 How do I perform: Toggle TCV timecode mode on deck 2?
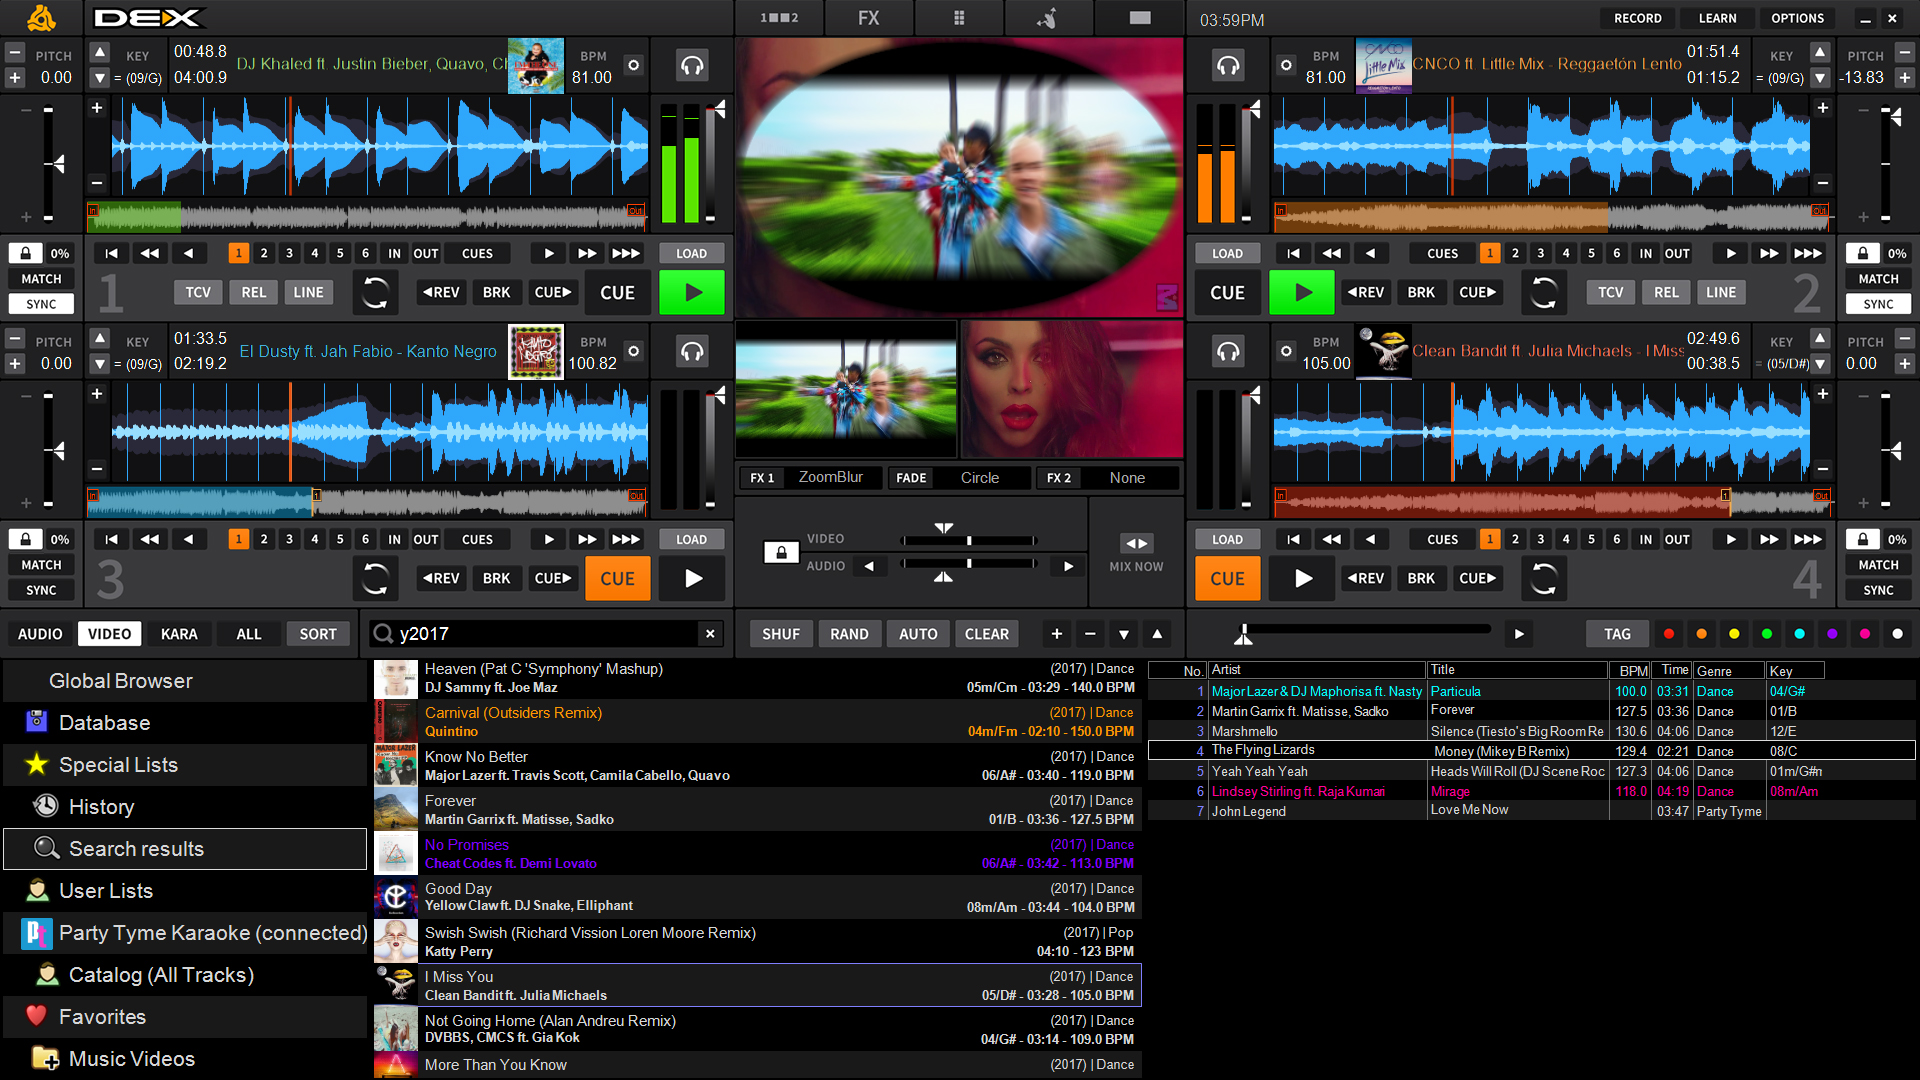1610,292
